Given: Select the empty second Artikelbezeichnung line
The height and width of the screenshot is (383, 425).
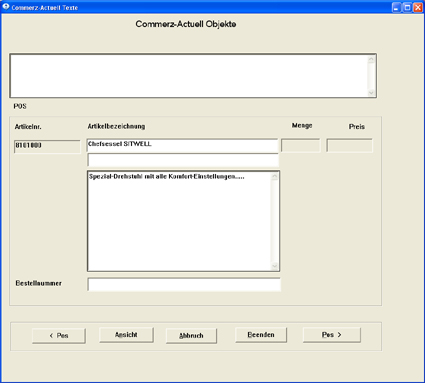Looking at the screenshot, I should pos(183,160).
